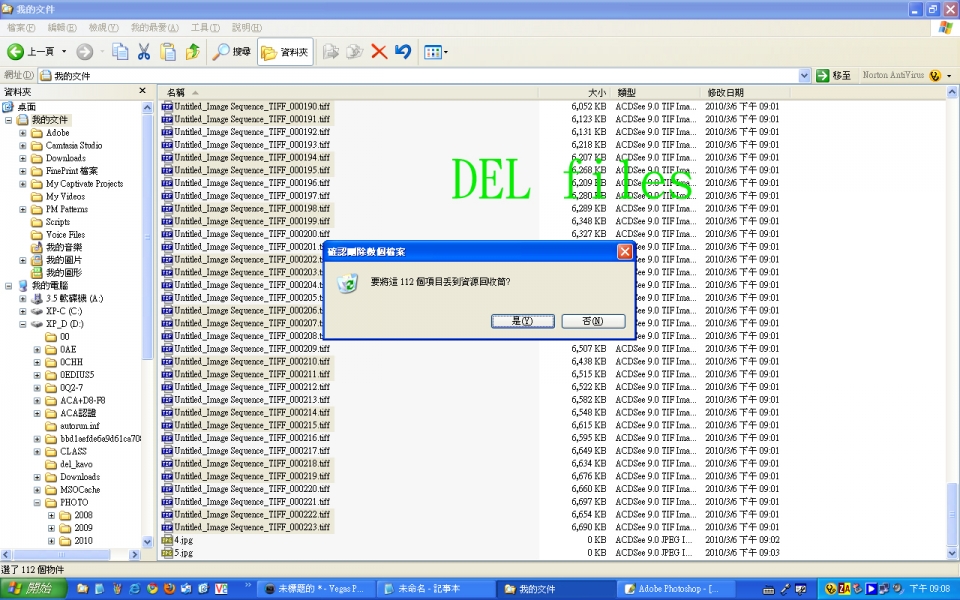Click the 開始 Start button
Viewport: 960px width, 600px height.
[34, 588]
